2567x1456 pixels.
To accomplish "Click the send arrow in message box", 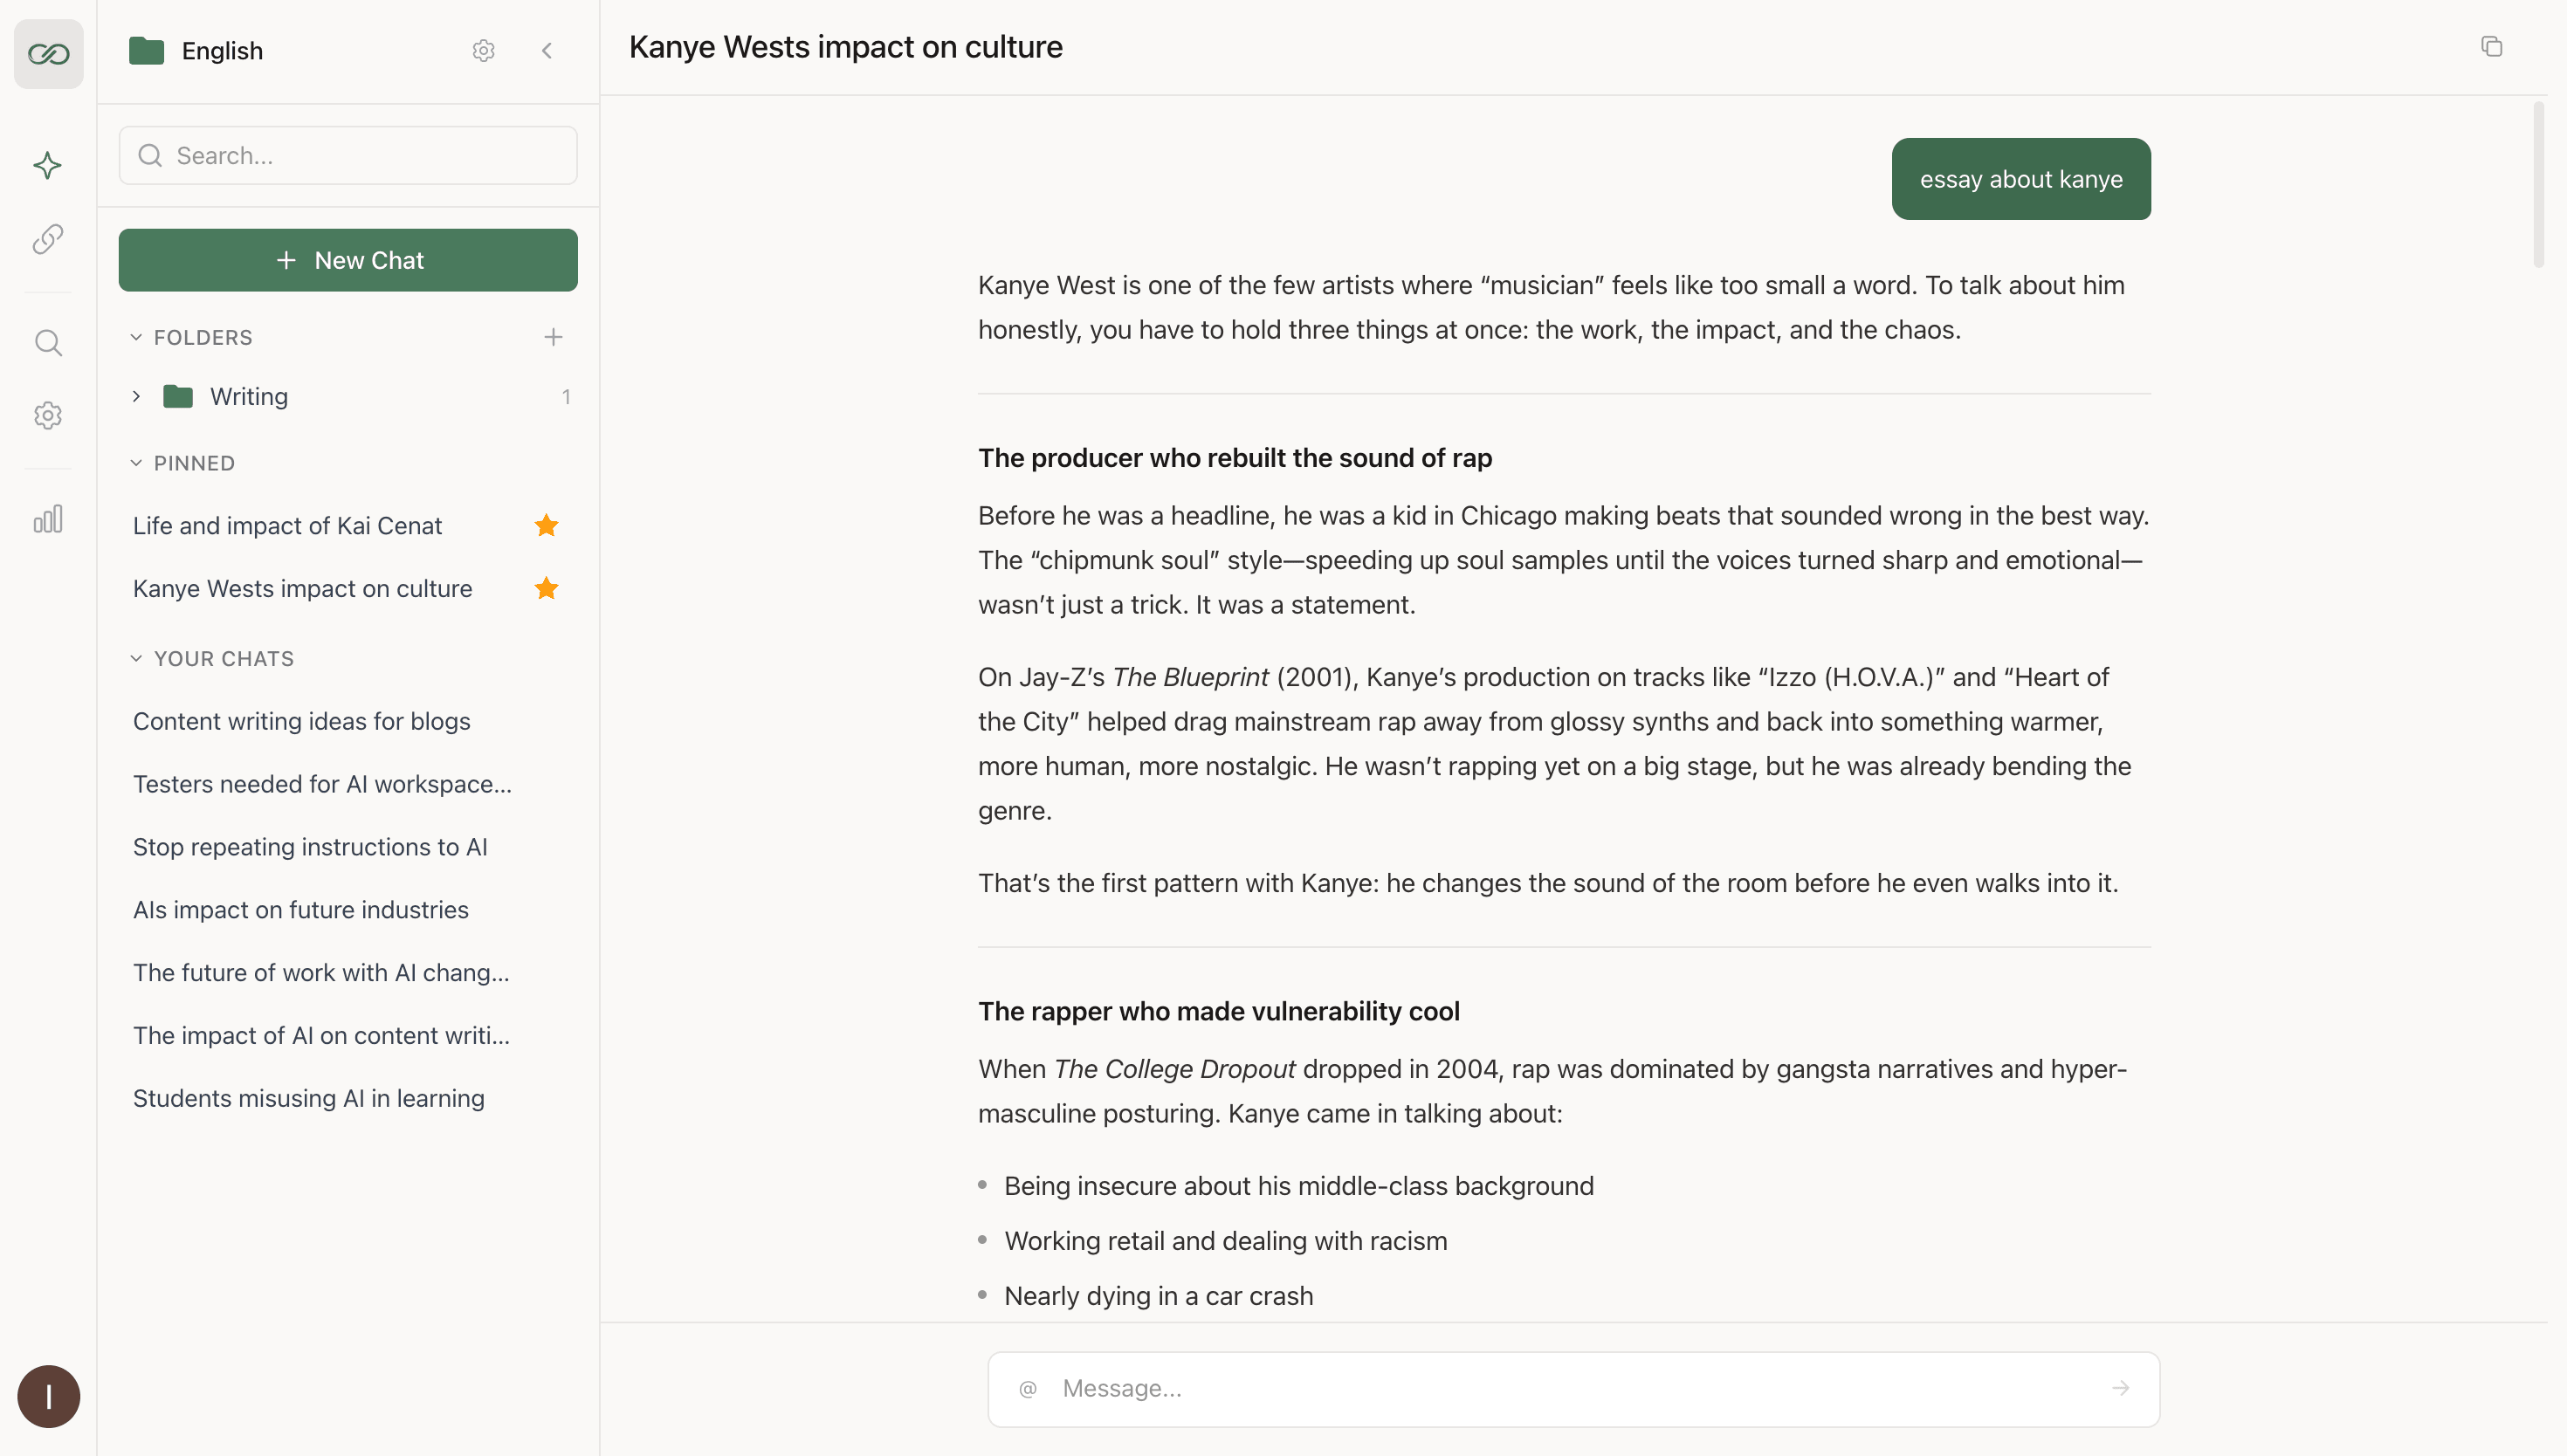I will (2120, 1388).
